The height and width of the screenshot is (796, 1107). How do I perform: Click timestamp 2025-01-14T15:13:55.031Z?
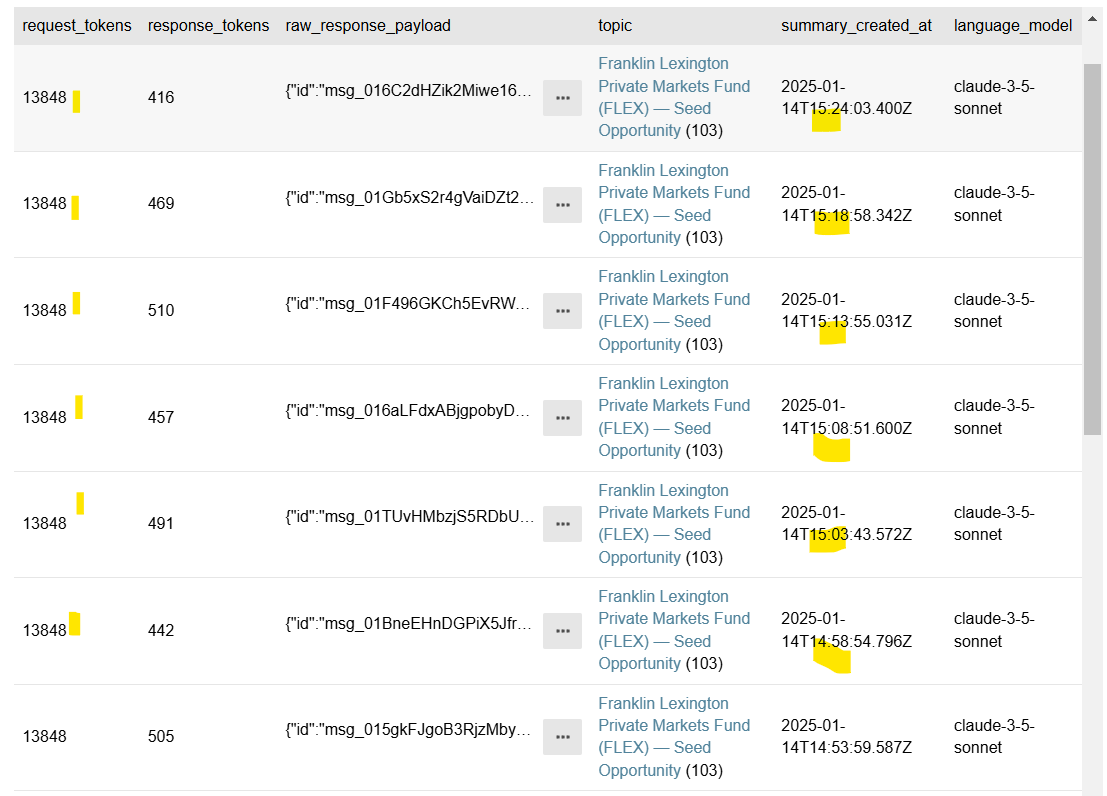(846, 311)
